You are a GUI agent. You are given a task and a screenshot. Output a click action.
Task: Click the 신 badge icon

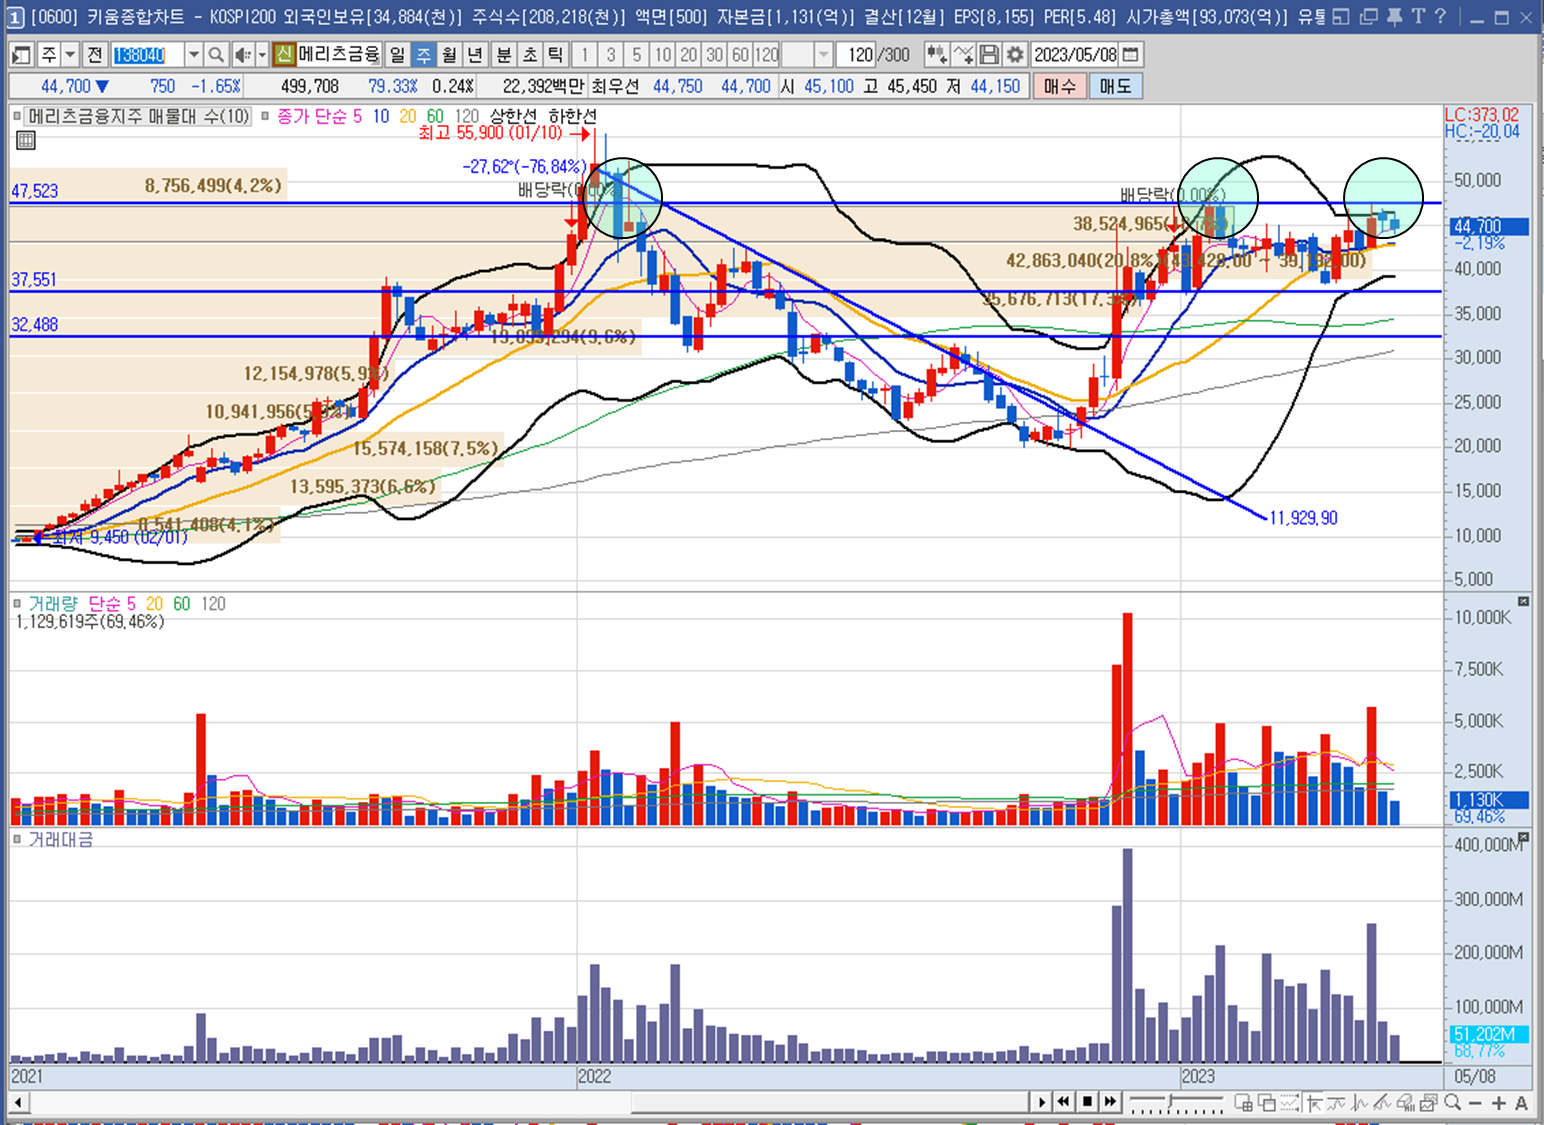coord(285,55)
